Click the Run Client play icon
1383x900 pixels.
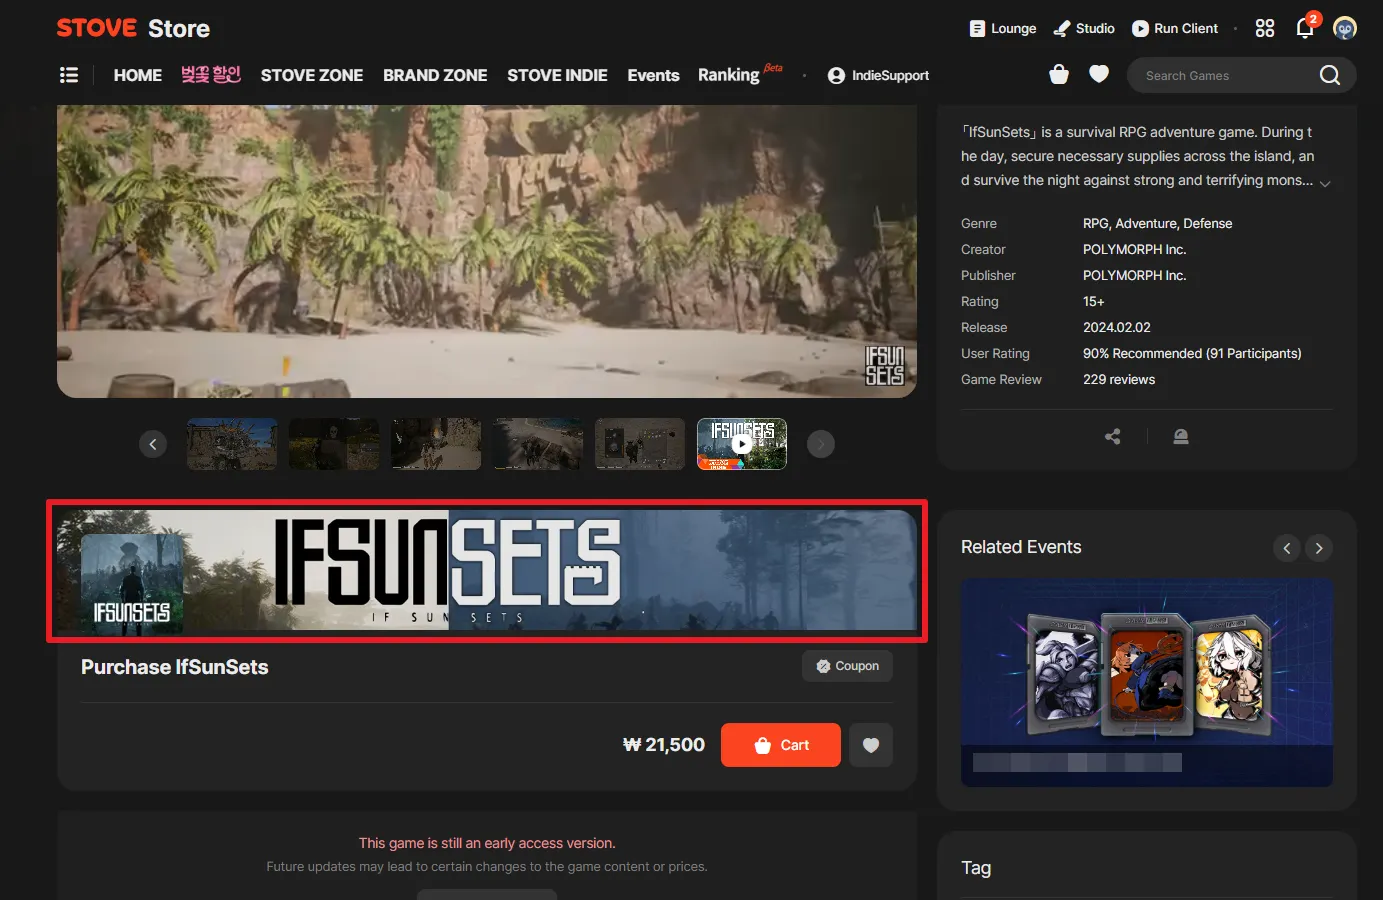1140,29
